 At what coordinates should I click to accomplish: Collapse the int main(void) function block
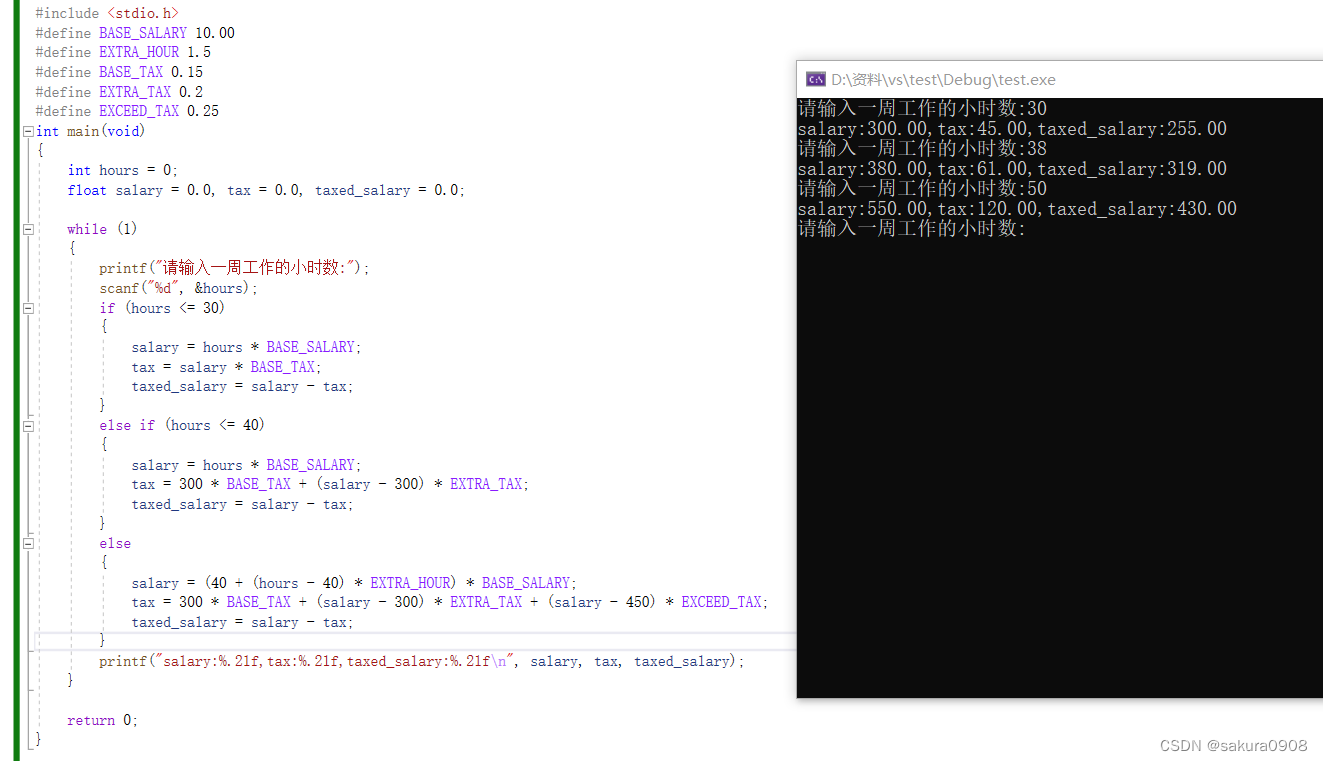coord(28,130)
